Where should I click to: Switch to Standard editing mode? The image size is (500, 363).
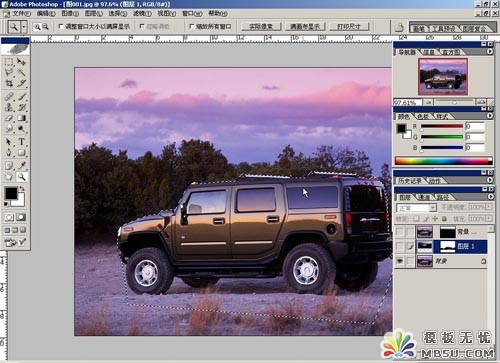pos(9,217)
